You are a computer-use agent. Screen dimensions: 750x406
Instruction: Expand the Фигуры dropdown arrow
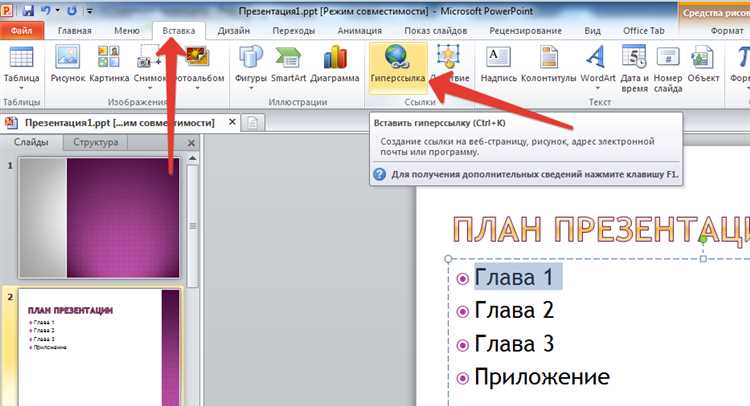(251, 88)
